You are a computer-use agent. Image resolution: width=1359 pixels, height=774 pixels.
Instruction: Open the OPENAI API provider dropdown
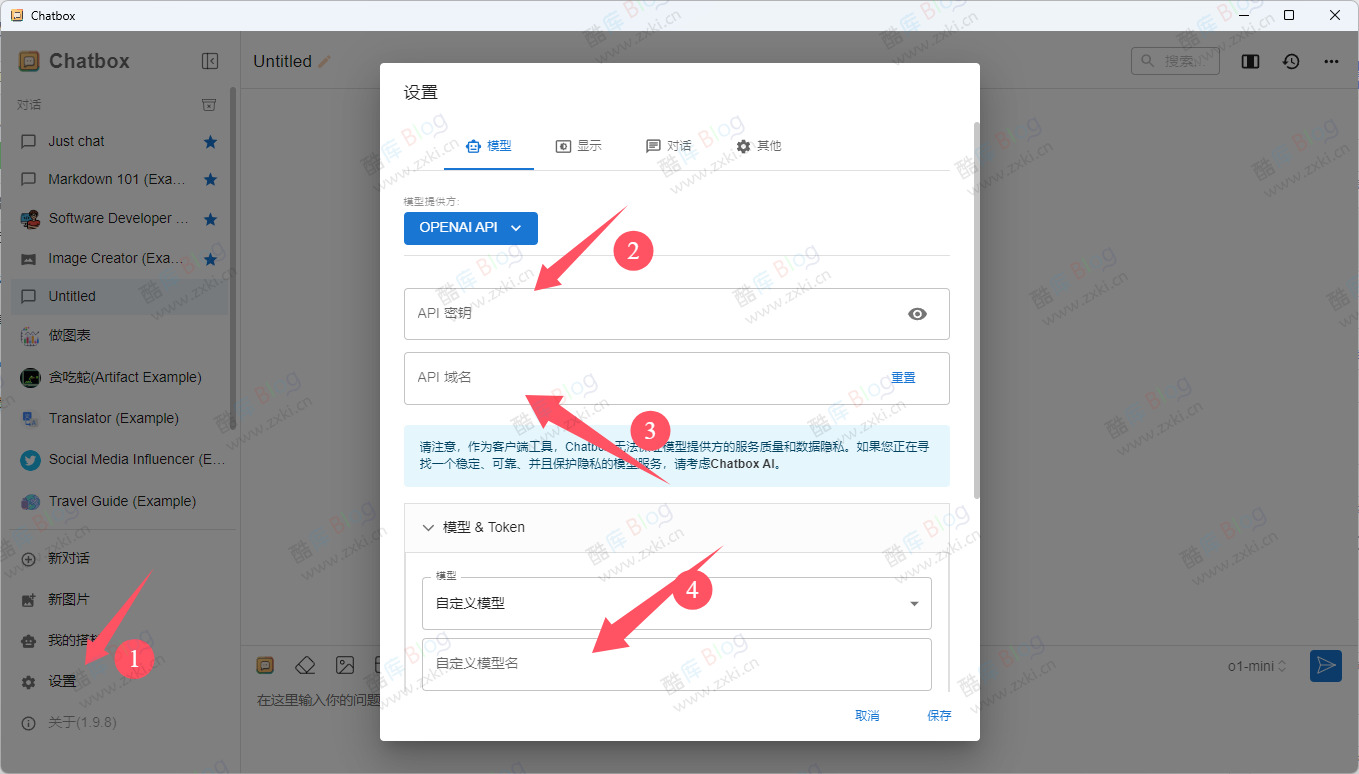click(470, 228)
